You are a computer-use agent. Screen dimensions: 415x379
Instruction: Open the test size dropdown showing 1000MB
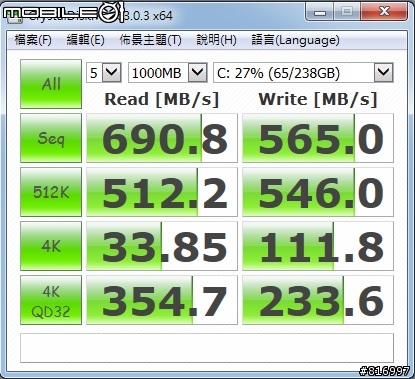click(x=168, y=72)
